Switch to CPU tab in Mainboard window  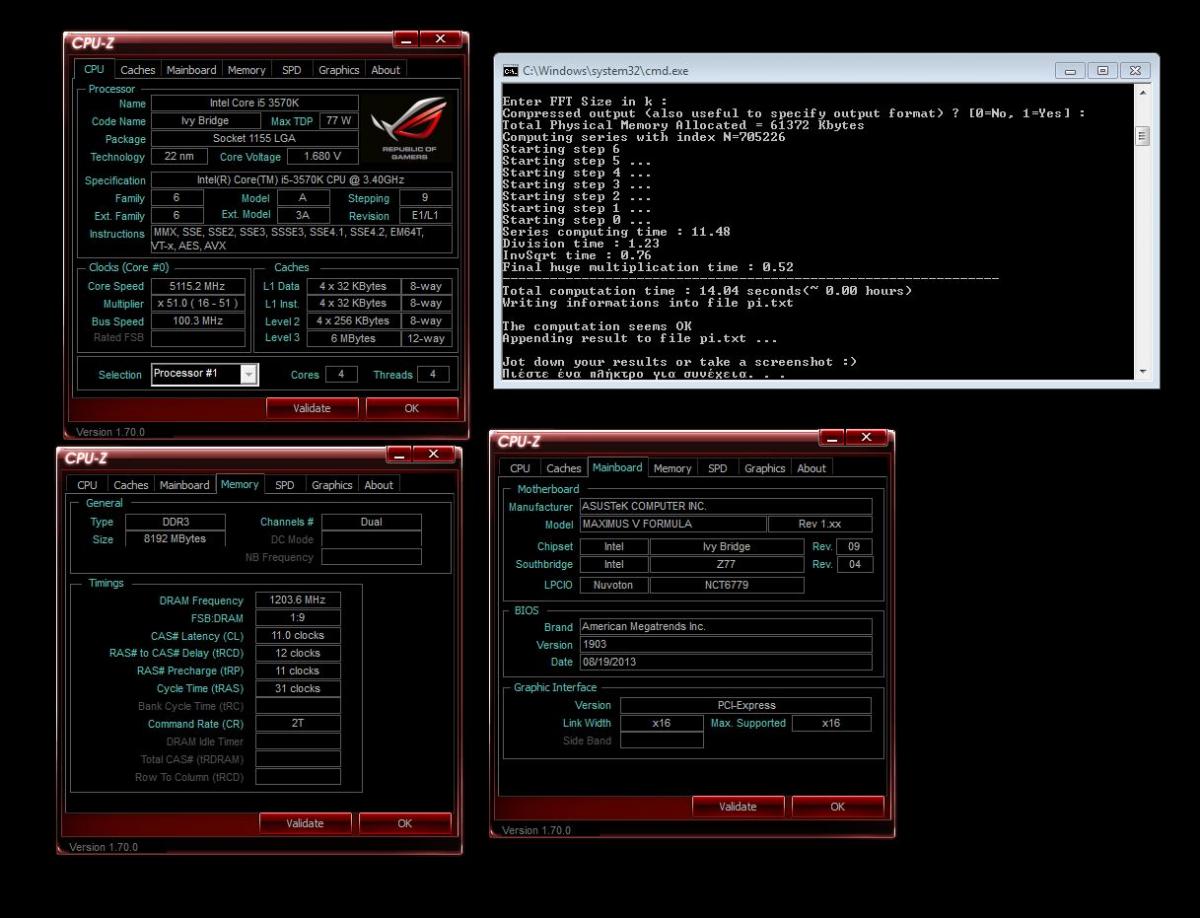point(520,468)
